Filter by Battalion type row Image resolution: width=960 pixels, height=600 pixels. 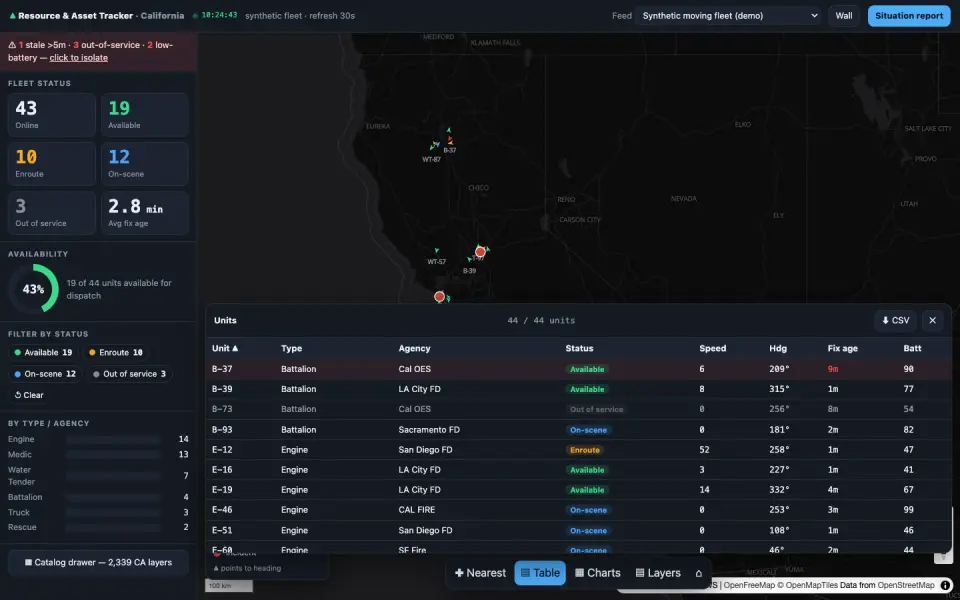98,497
